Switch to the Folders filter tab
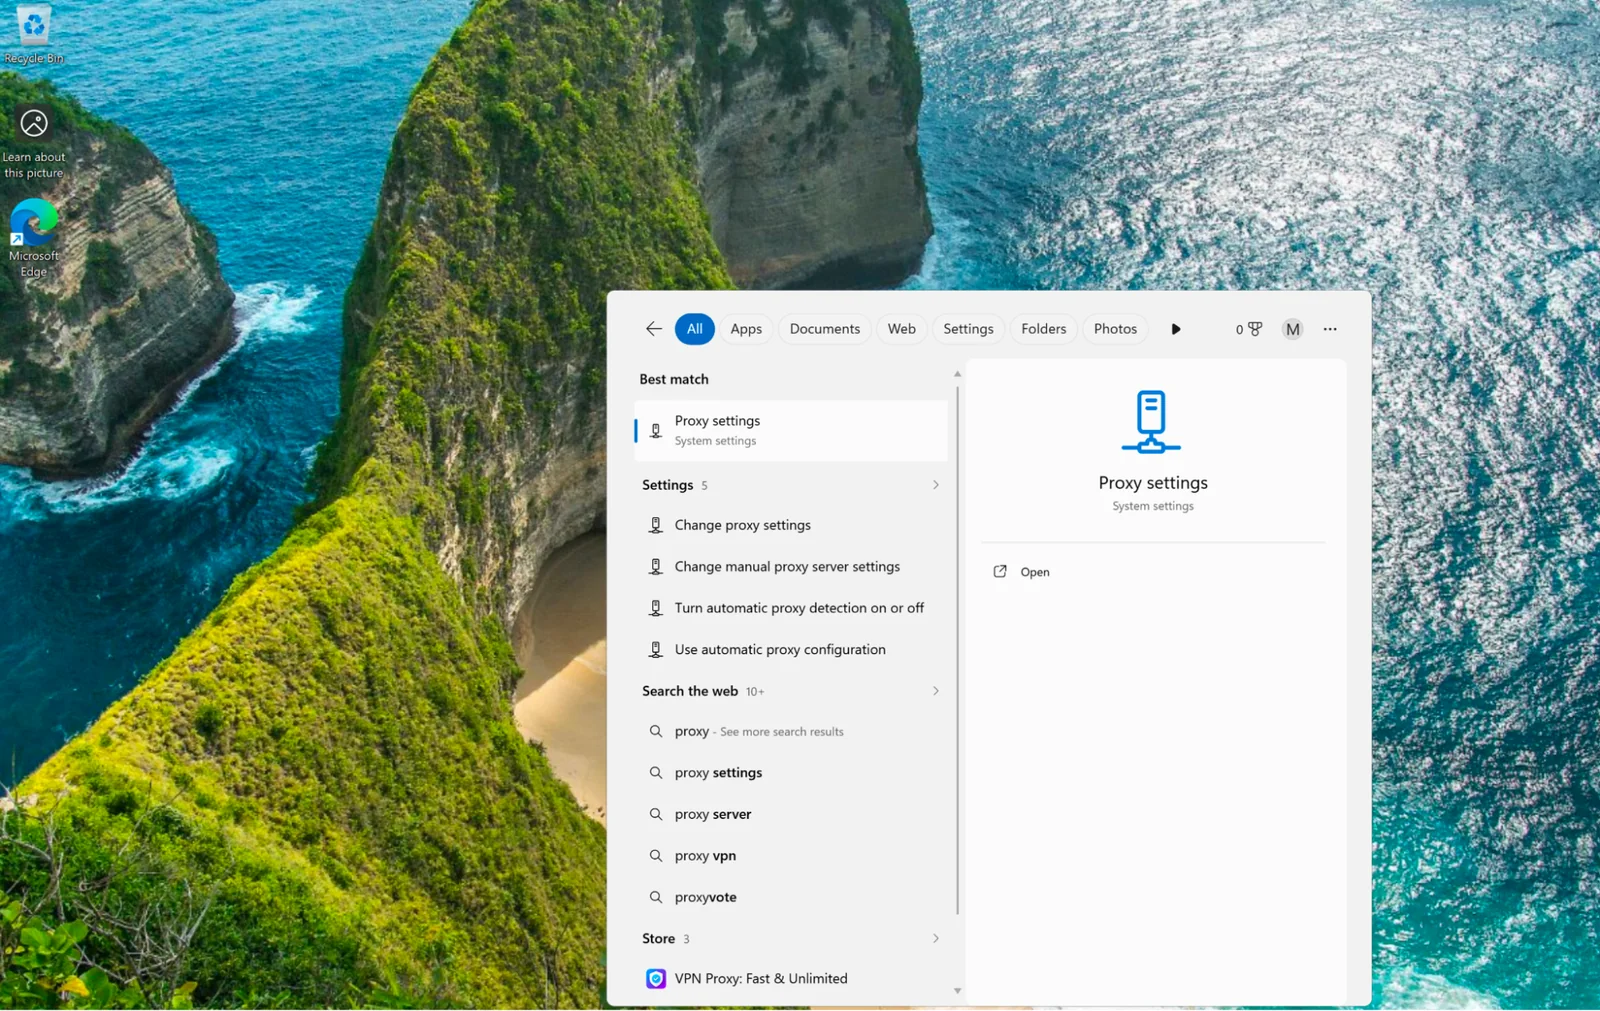The height and width of the screenshot is (1011, 1600). click(x=1044, y=329)
